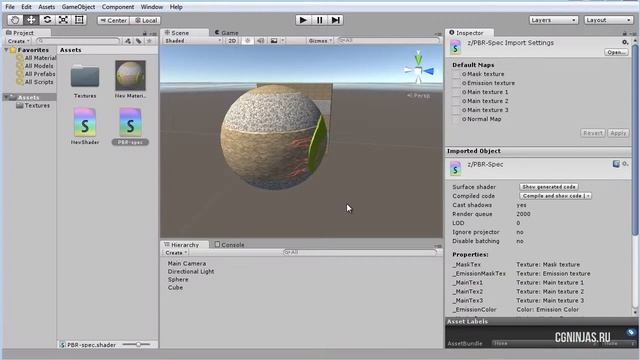Select the Rotate tool
Screen dimensions: 640x360
tap(47, 20)
